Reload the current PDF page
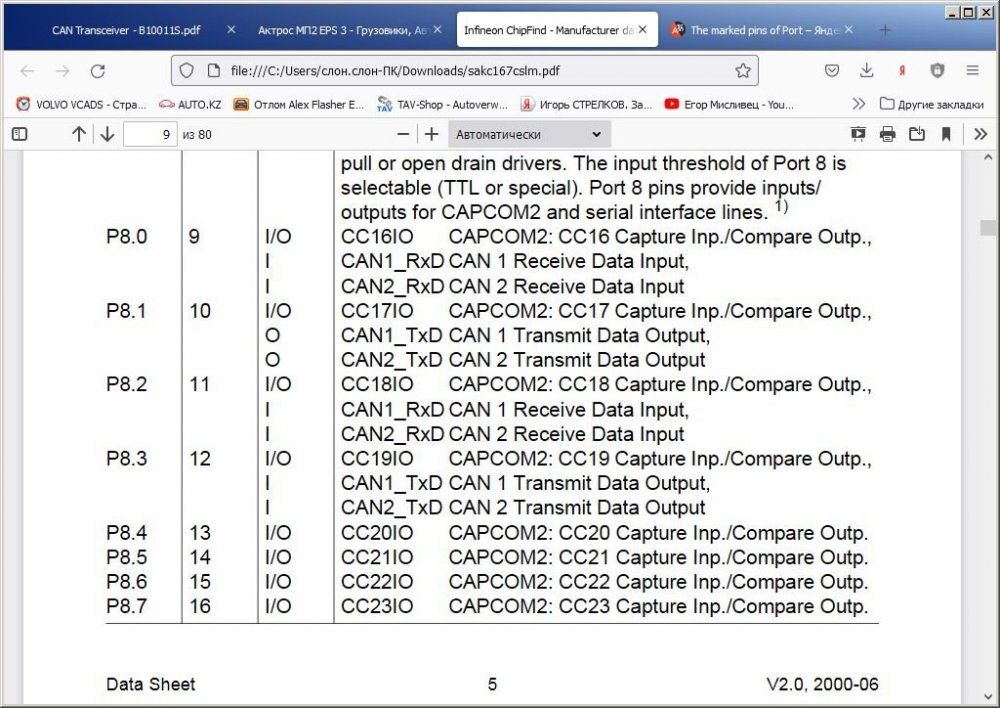This screenshot has width=1000, height=708. coord(98,71)
